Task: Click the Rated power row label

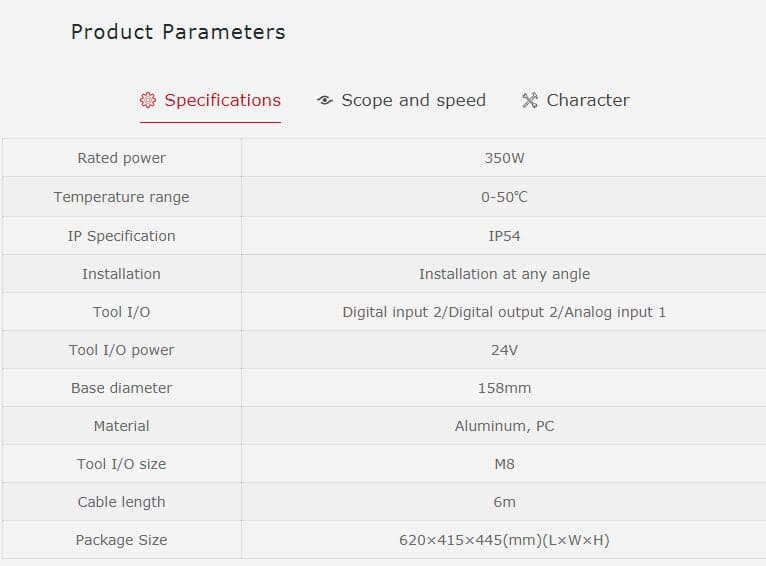Action: click(x=122, y=158)
